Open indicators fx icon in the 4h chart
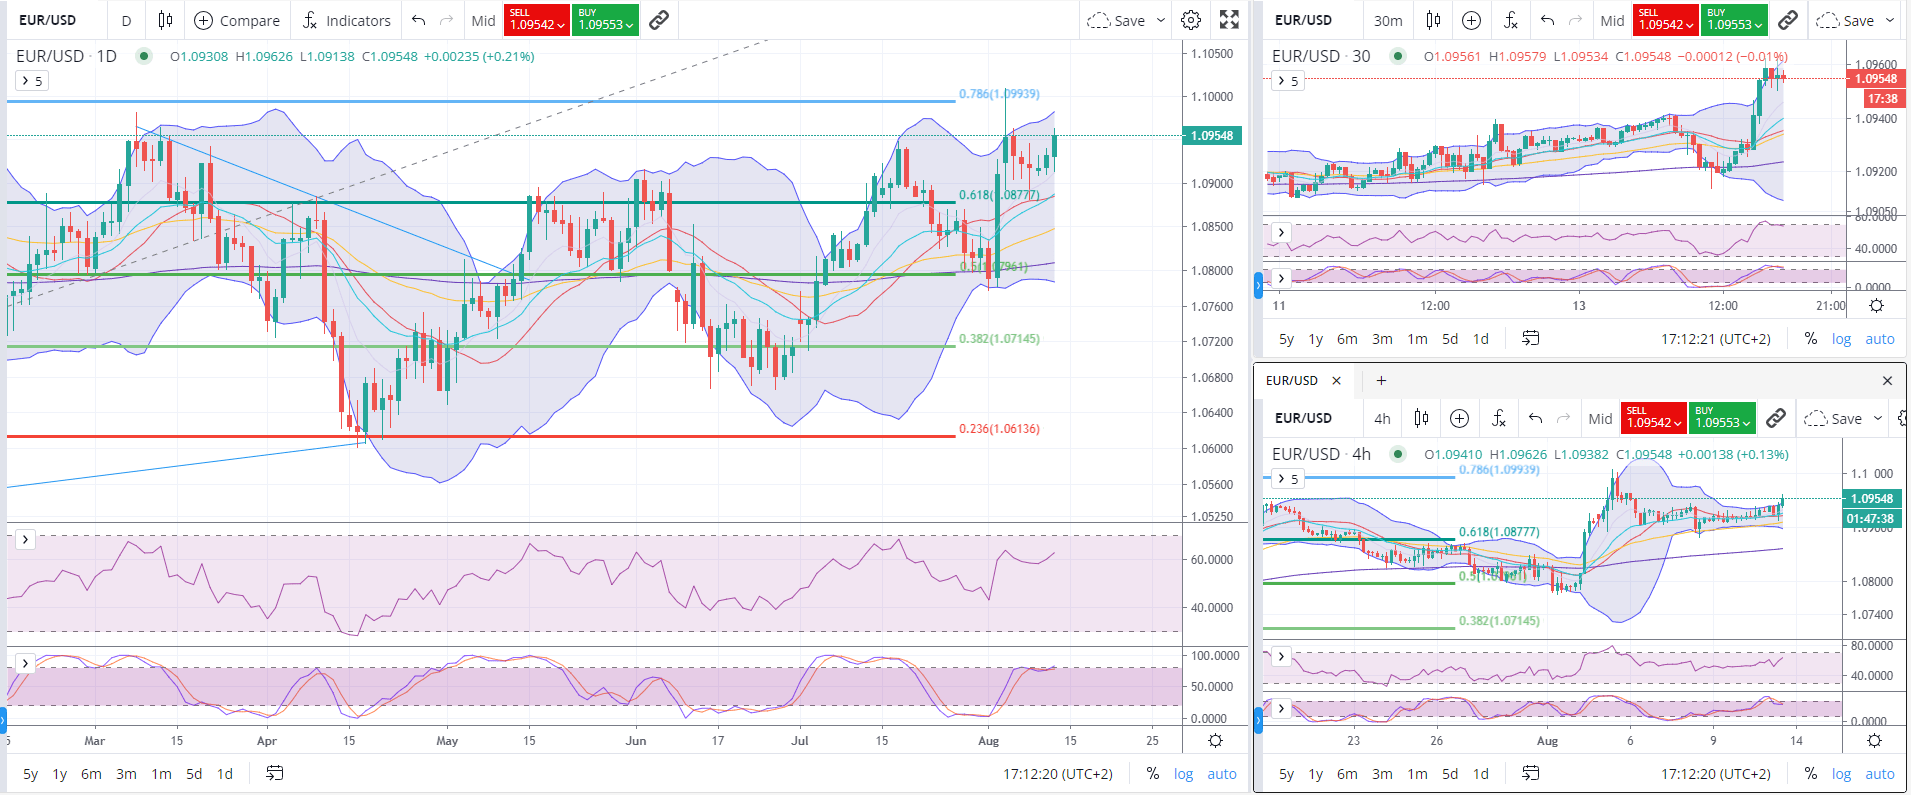1911x795 pixels. coord(1498,418)
